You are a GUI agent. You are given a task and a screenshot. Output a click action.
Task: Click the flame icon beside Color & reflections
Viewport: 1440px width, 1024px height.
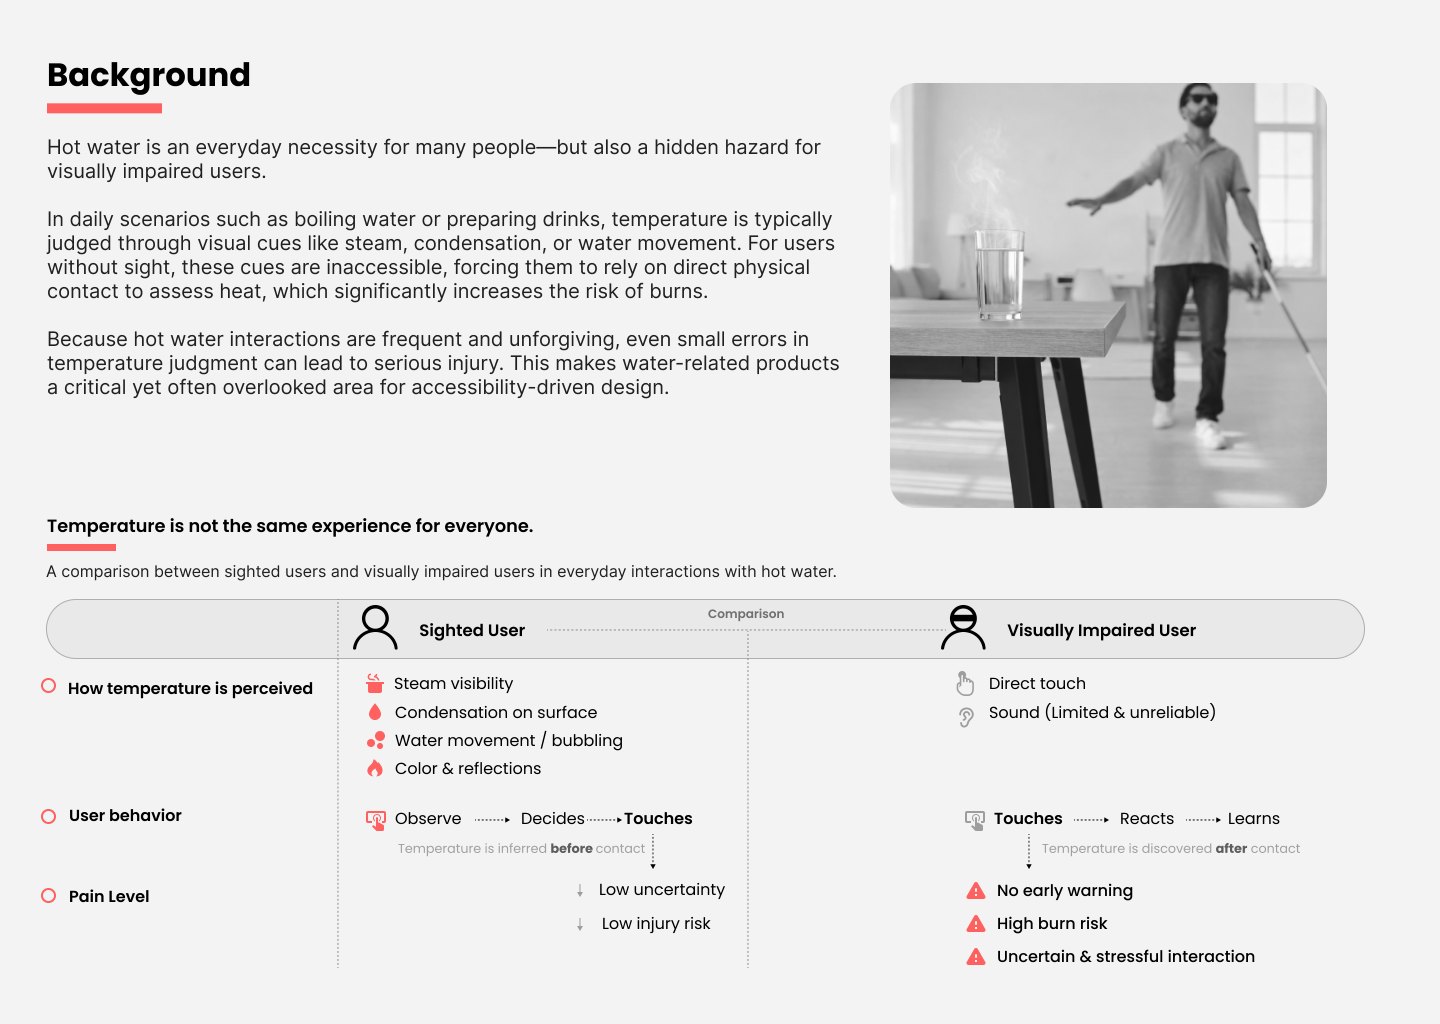tap(375, 768)
